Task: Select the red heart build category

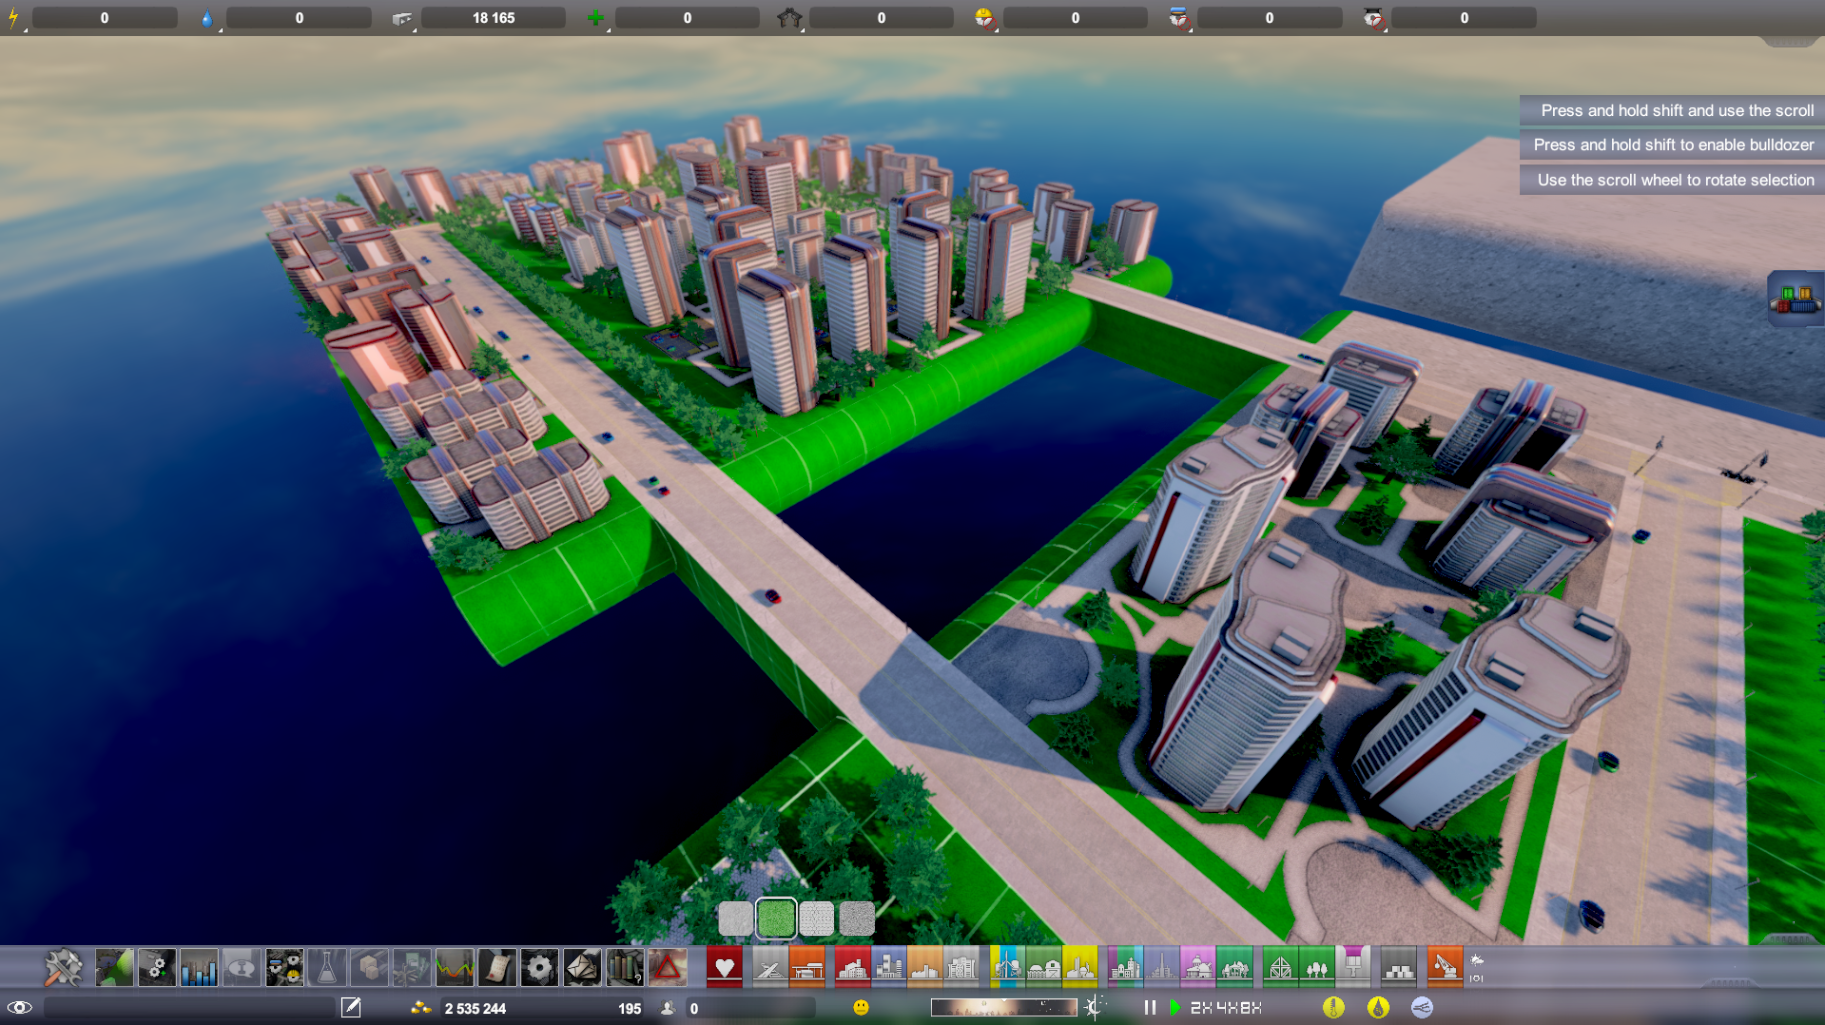Action: pos(724,967)
